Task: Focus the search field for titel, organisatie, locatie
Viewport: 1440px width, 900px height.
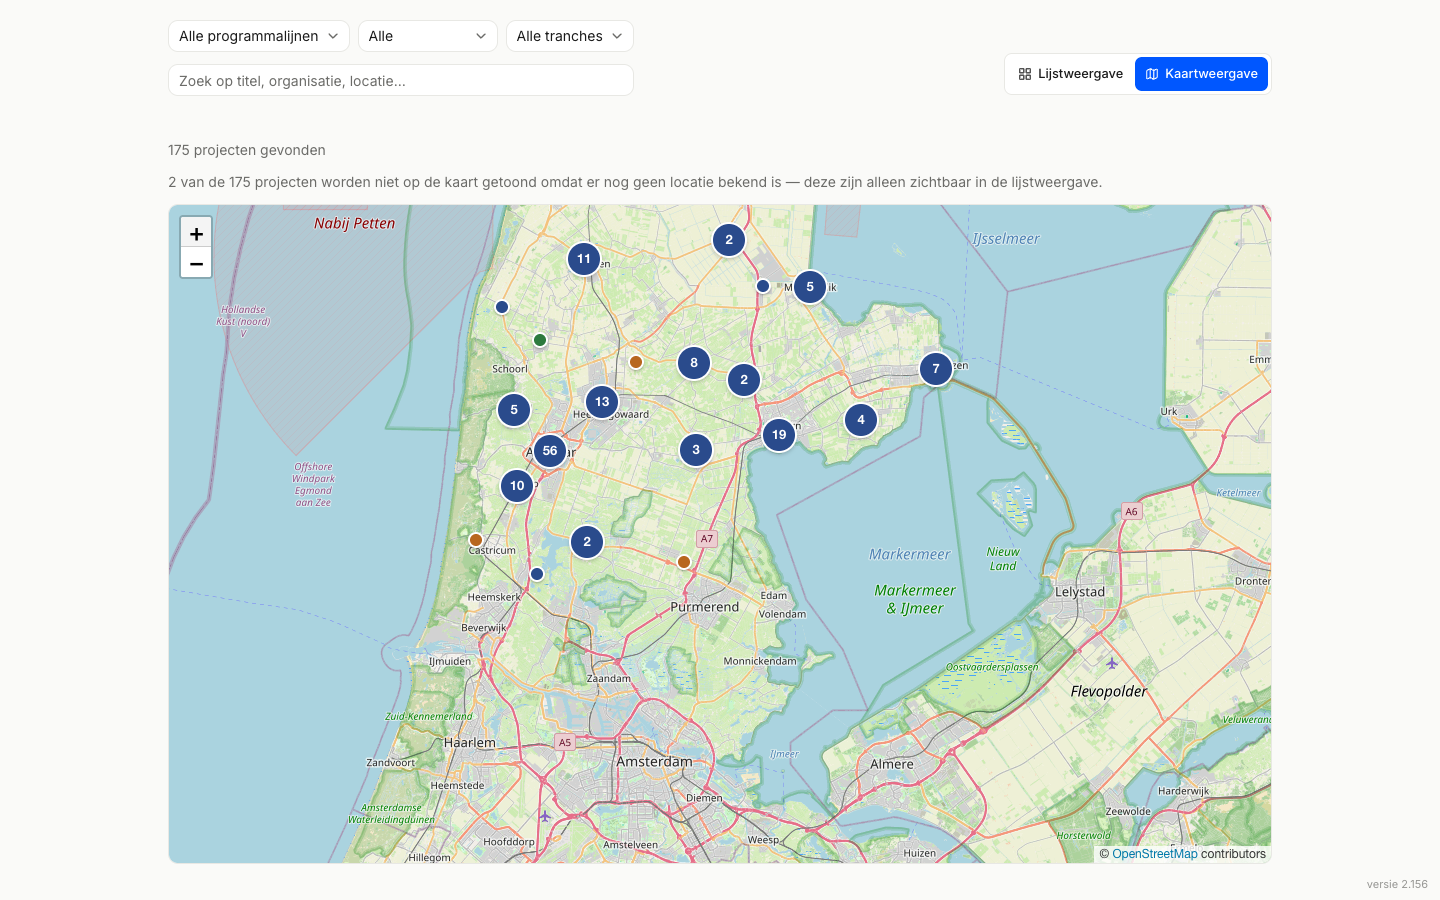Action: pyautogui.click(x=401, y=80)
